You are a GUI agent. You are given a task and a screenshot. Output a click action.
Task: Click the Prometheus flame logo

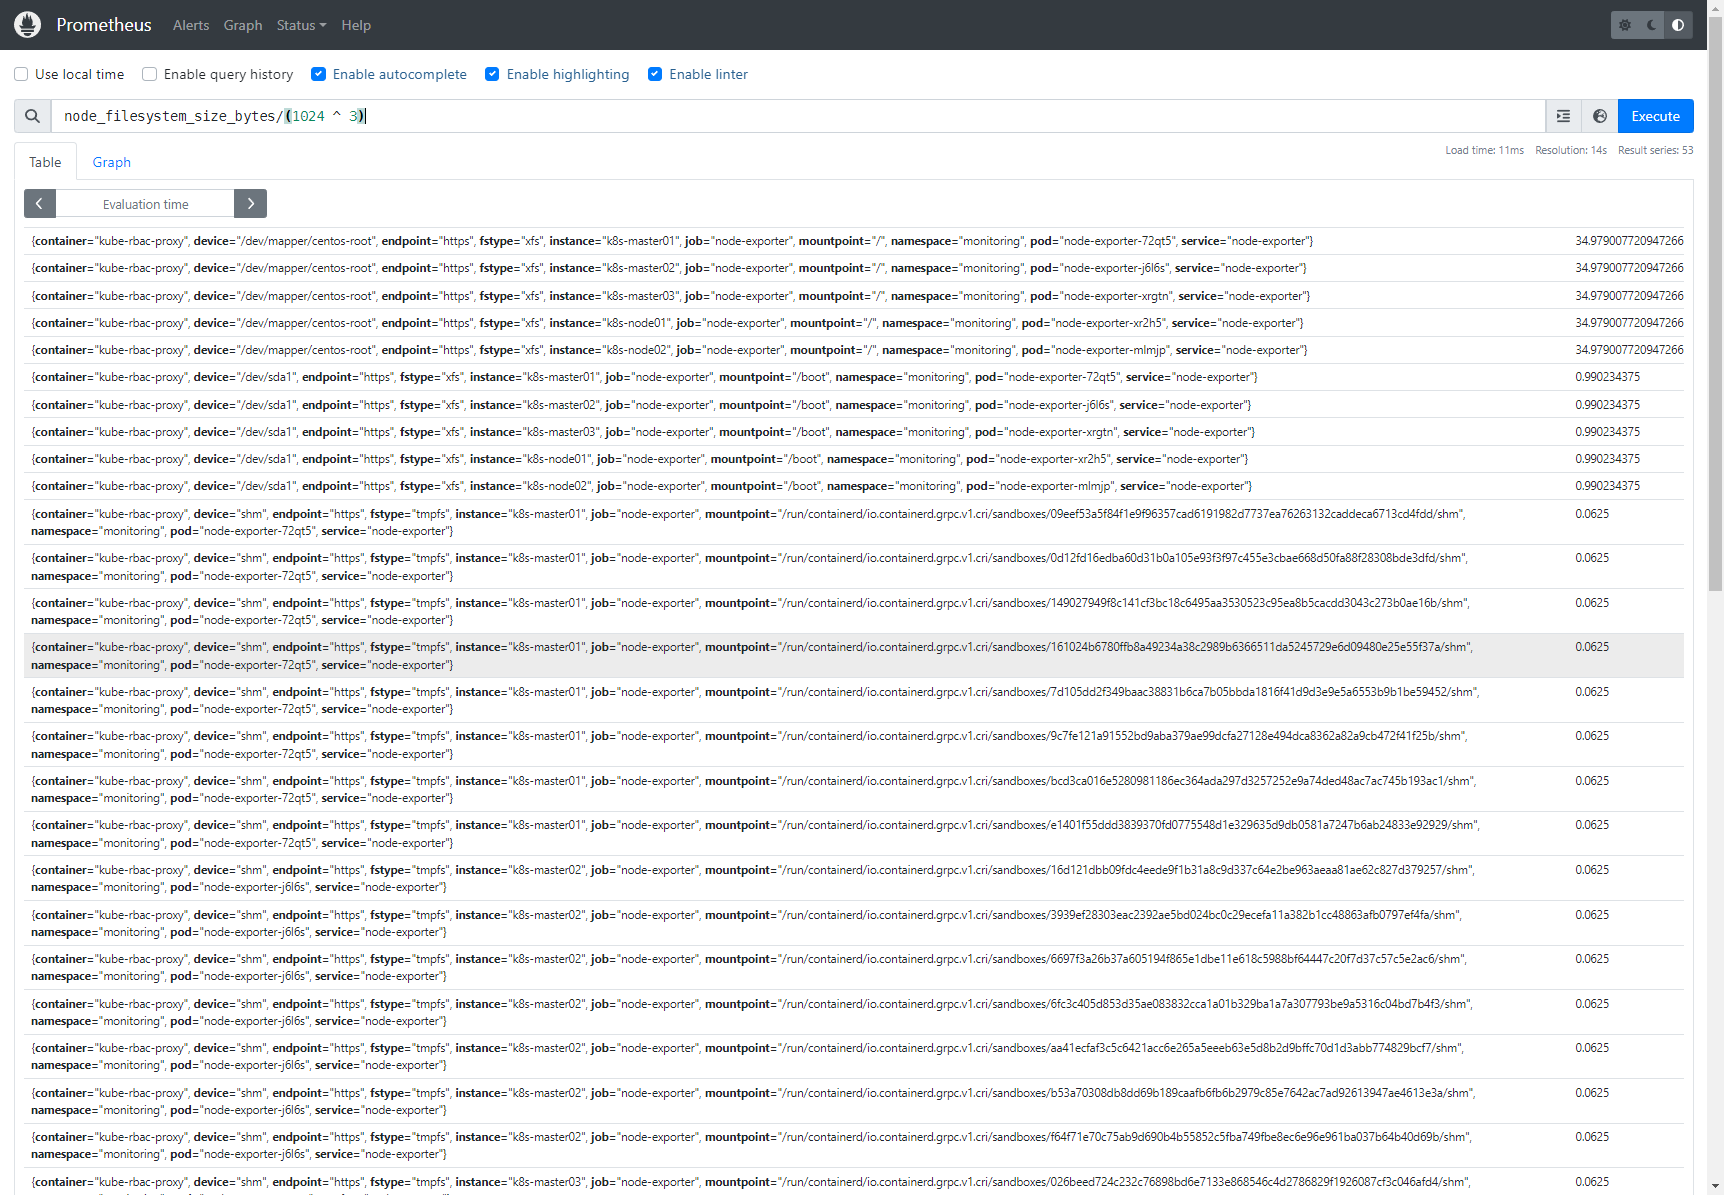[x=28, y=25]
